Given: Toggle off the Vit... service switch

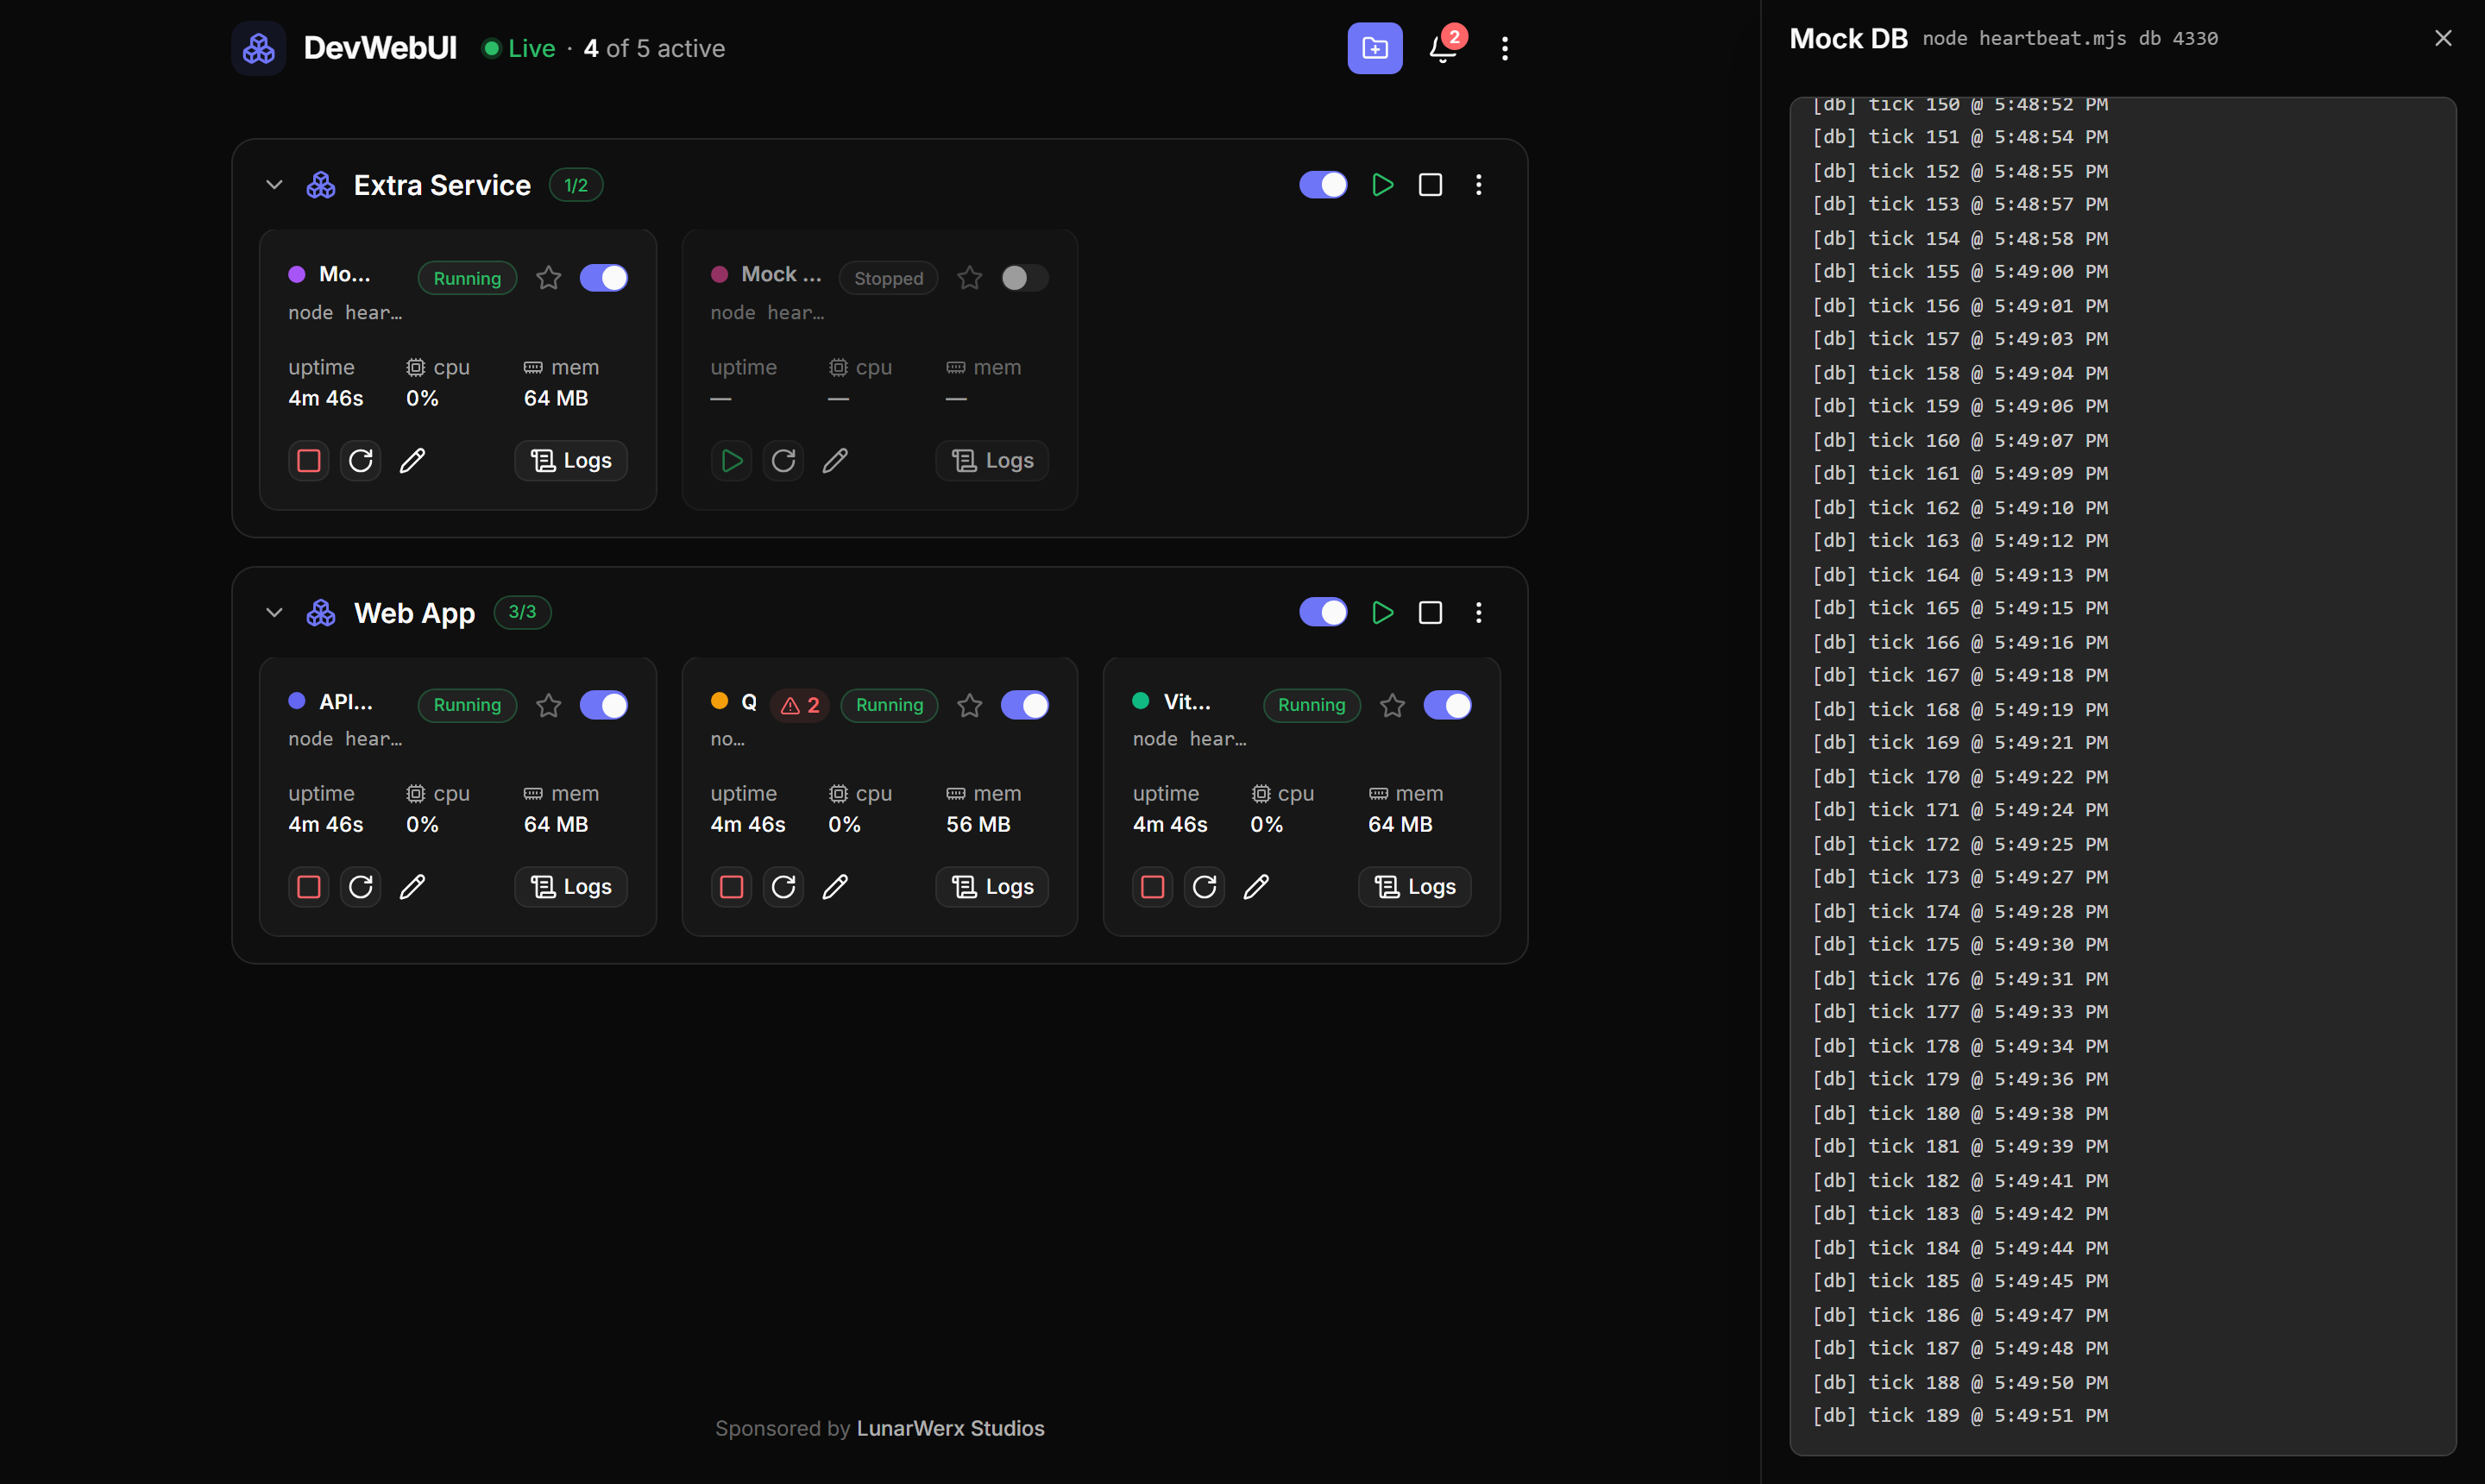Looking at the screenshot, I should 1447,705.
